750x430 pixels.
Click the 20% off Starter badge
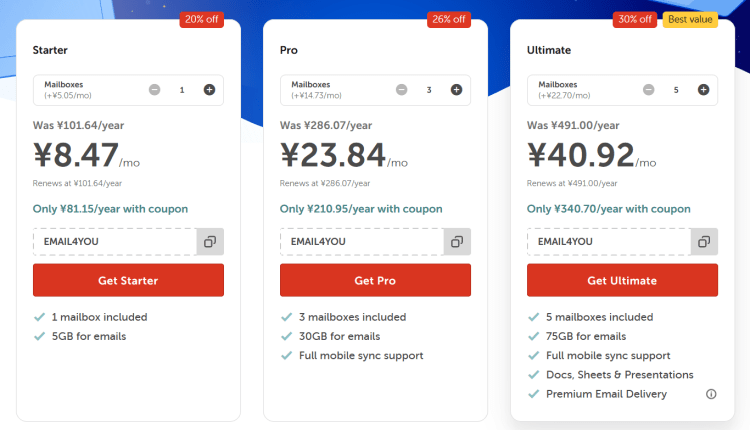pyautogui.click(x=201, y=20)
